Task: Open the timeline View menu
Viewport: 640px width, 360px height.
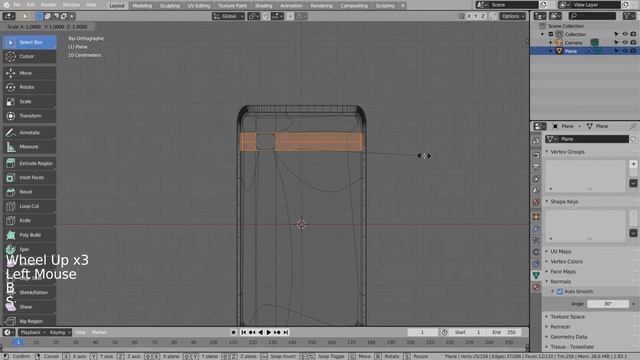Action: (x=80, y=332)
